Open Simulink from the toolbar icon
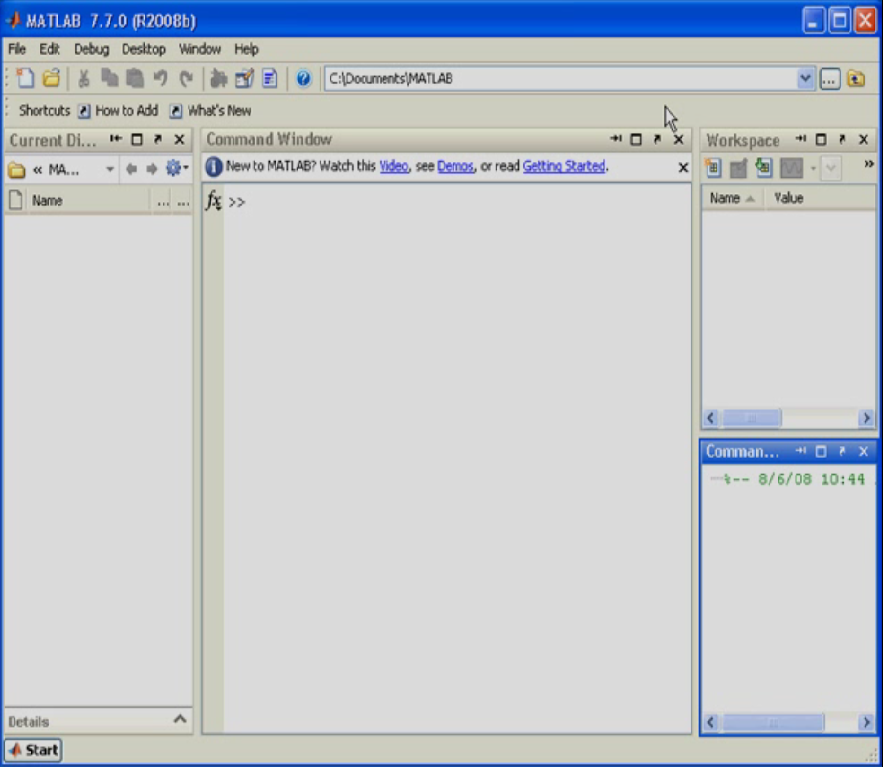883x768 pixels. (218, 78)
